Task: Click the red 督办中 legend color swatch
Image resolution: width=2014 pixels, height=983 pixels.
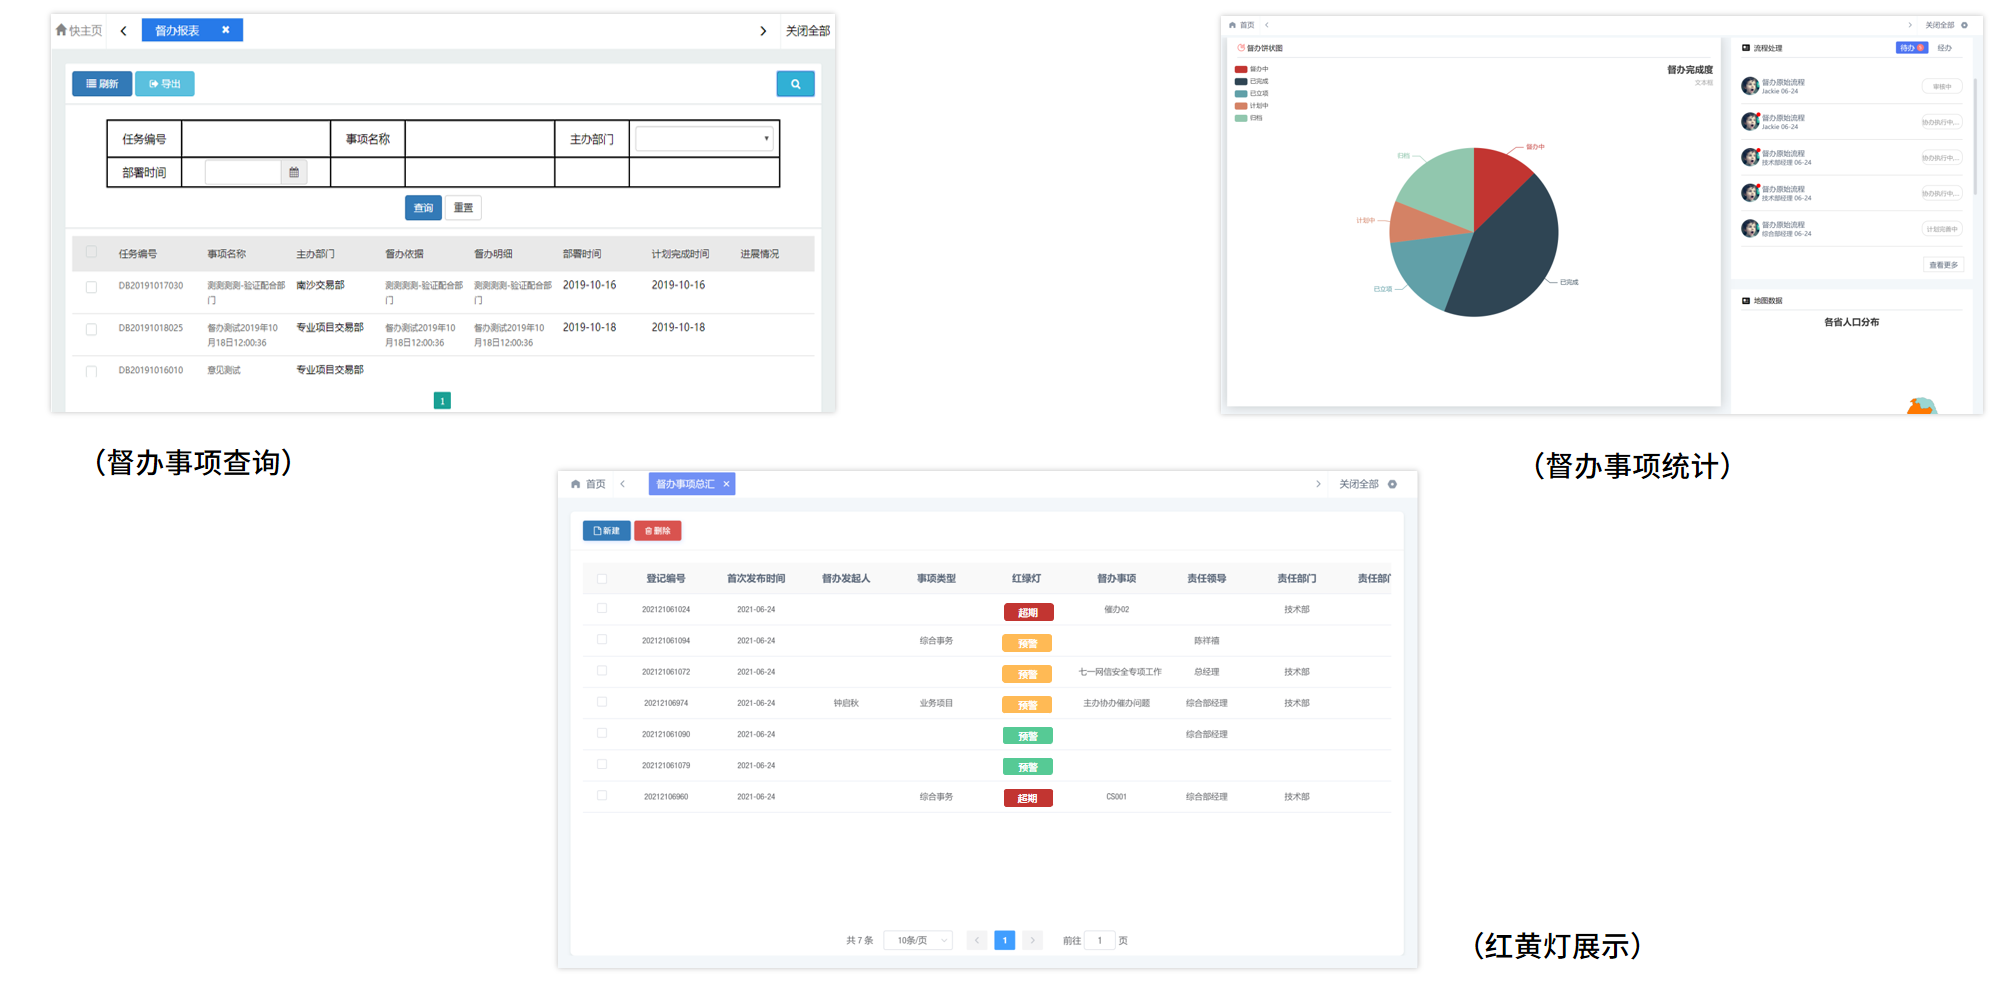Action: coord(1241,70)
